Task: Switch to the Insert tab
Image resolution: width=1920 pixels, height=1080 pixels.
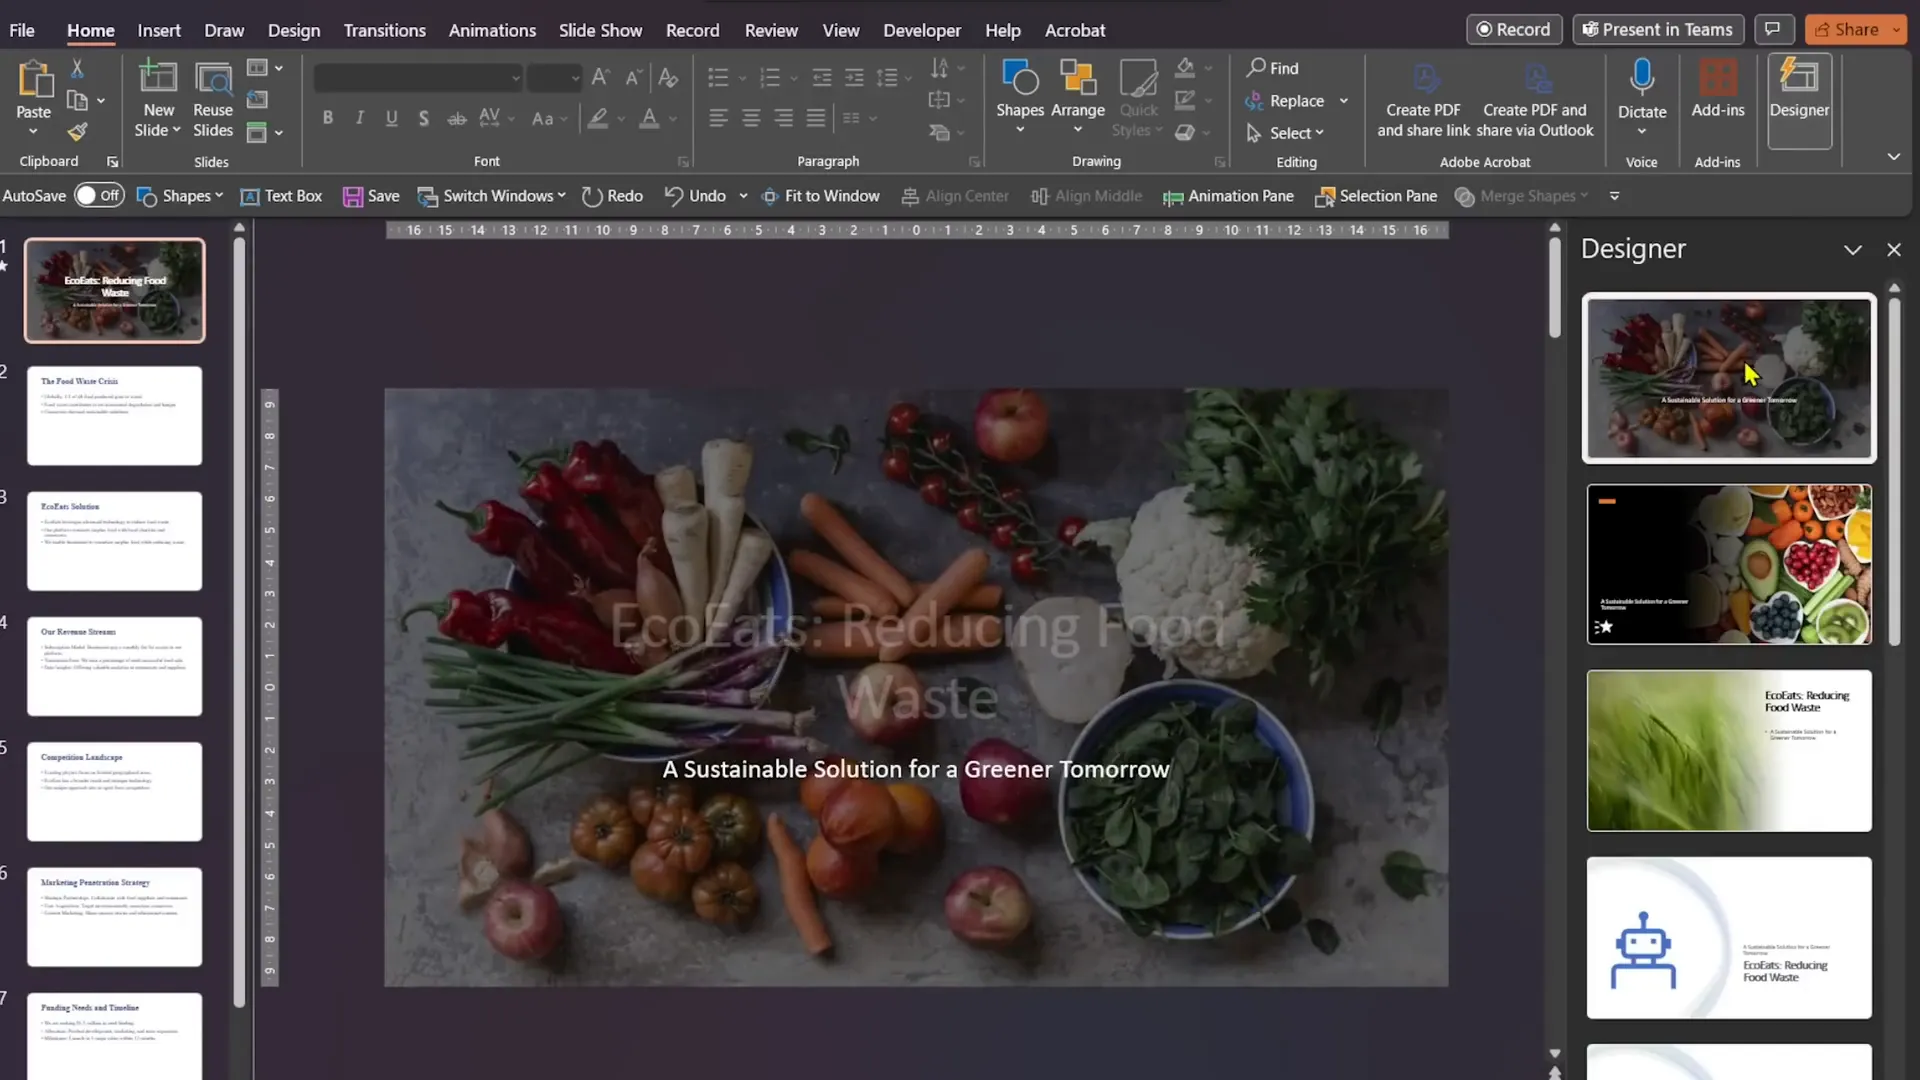Action: (159, 30)
